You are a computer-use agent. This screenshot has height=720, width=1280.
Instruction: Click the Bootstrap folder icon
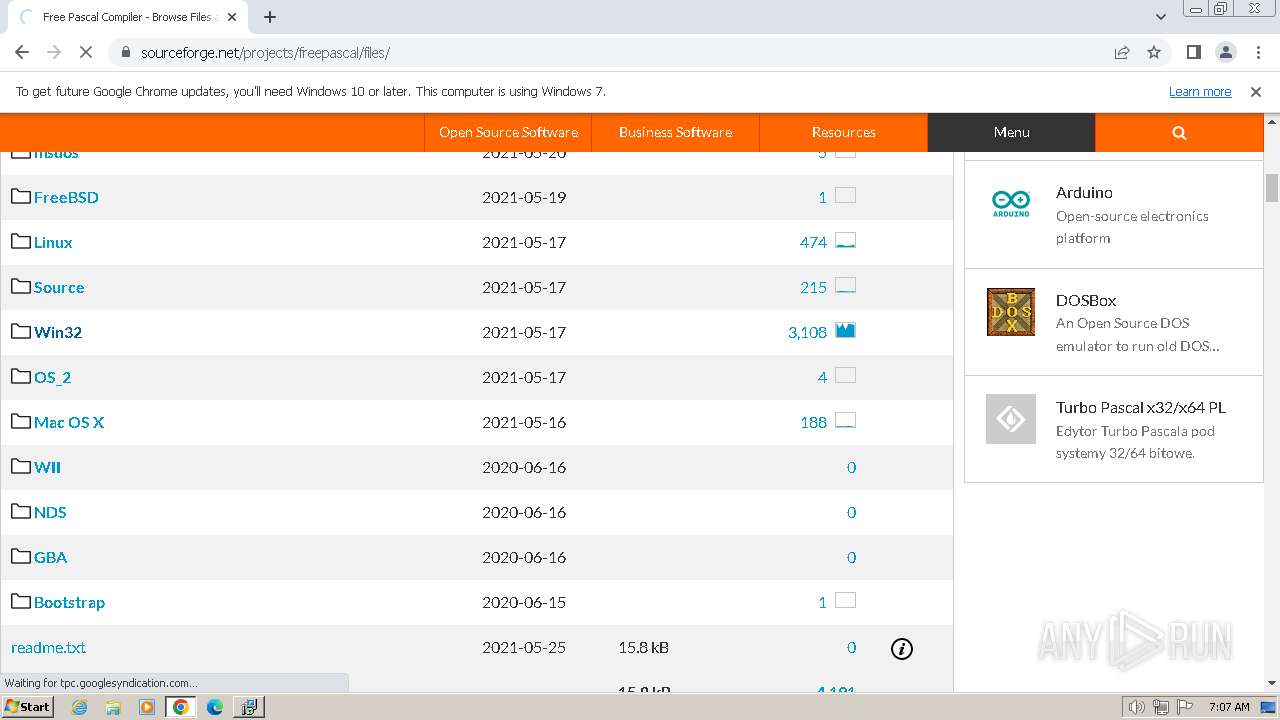pyautogui.click(x=21, y=601)
